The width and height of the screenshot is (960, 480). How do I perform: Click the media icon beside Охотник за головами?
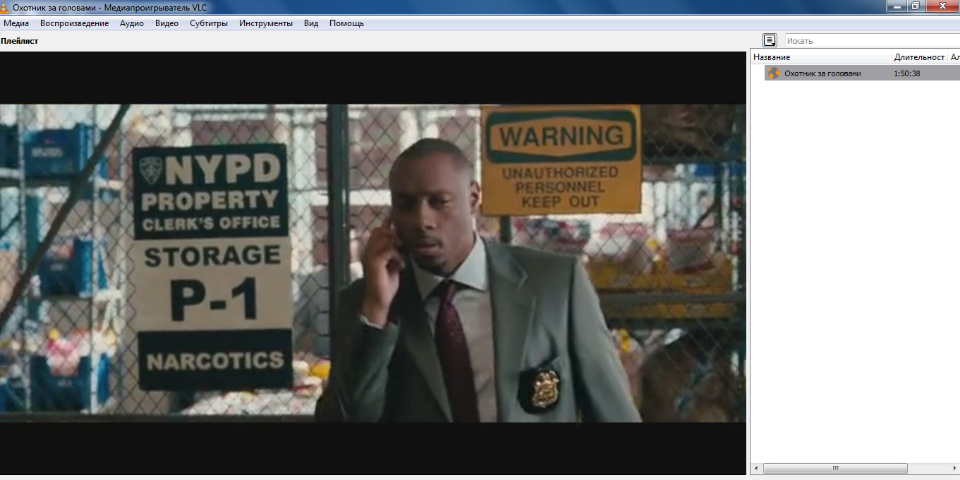pos(773,73)
